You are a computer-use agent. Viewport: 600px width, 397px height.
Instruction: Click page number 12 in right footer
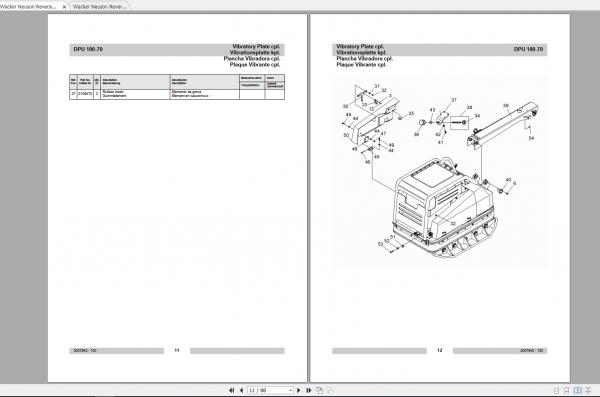coord(440,350)
